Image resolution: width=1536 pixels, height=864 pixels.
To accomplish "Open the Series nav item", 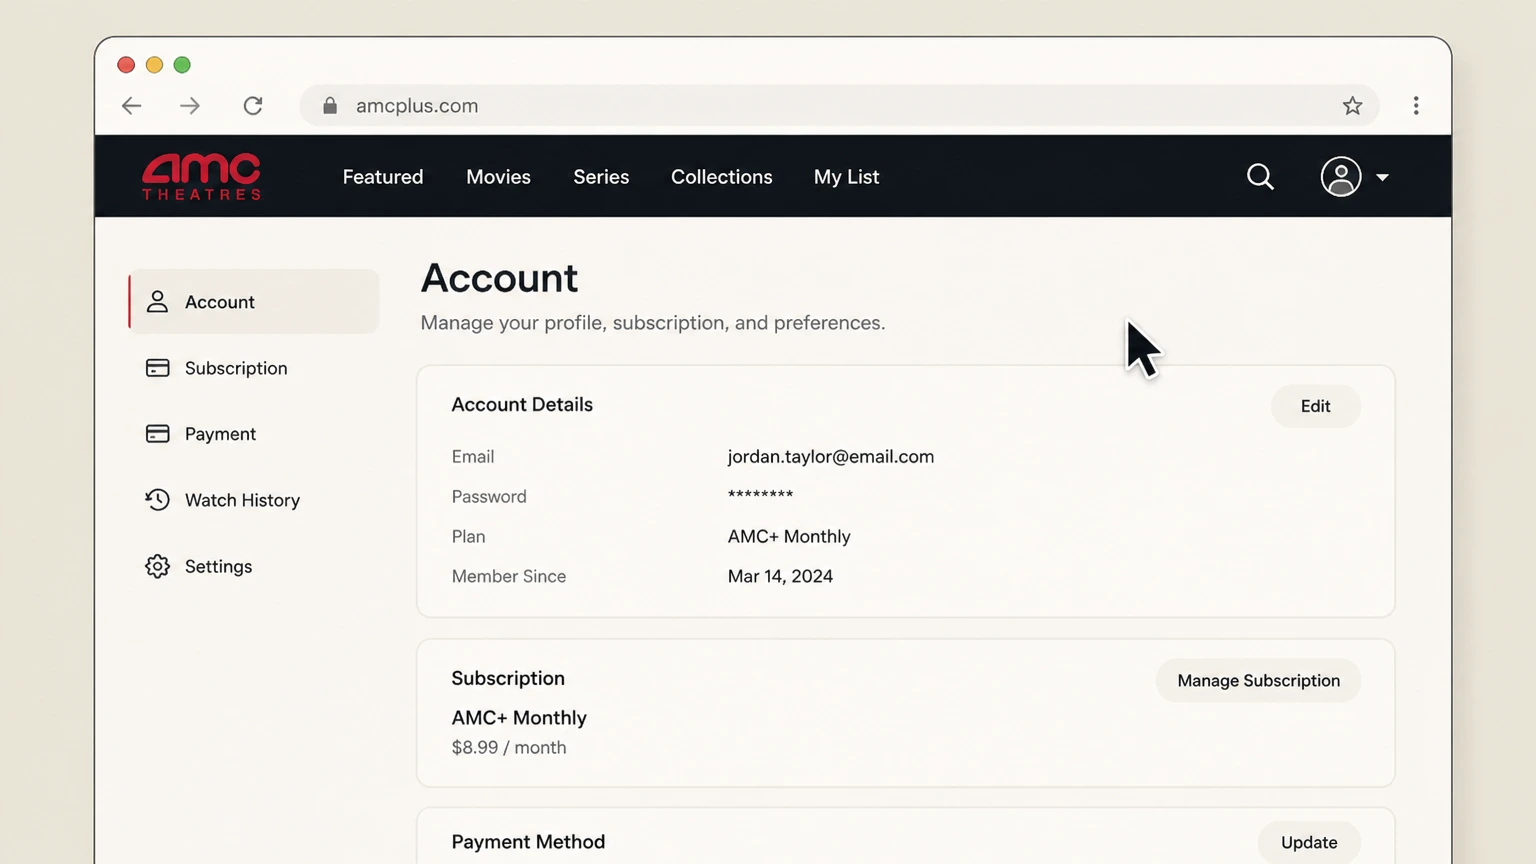I will pyautogui.click(x=601, y=177).
